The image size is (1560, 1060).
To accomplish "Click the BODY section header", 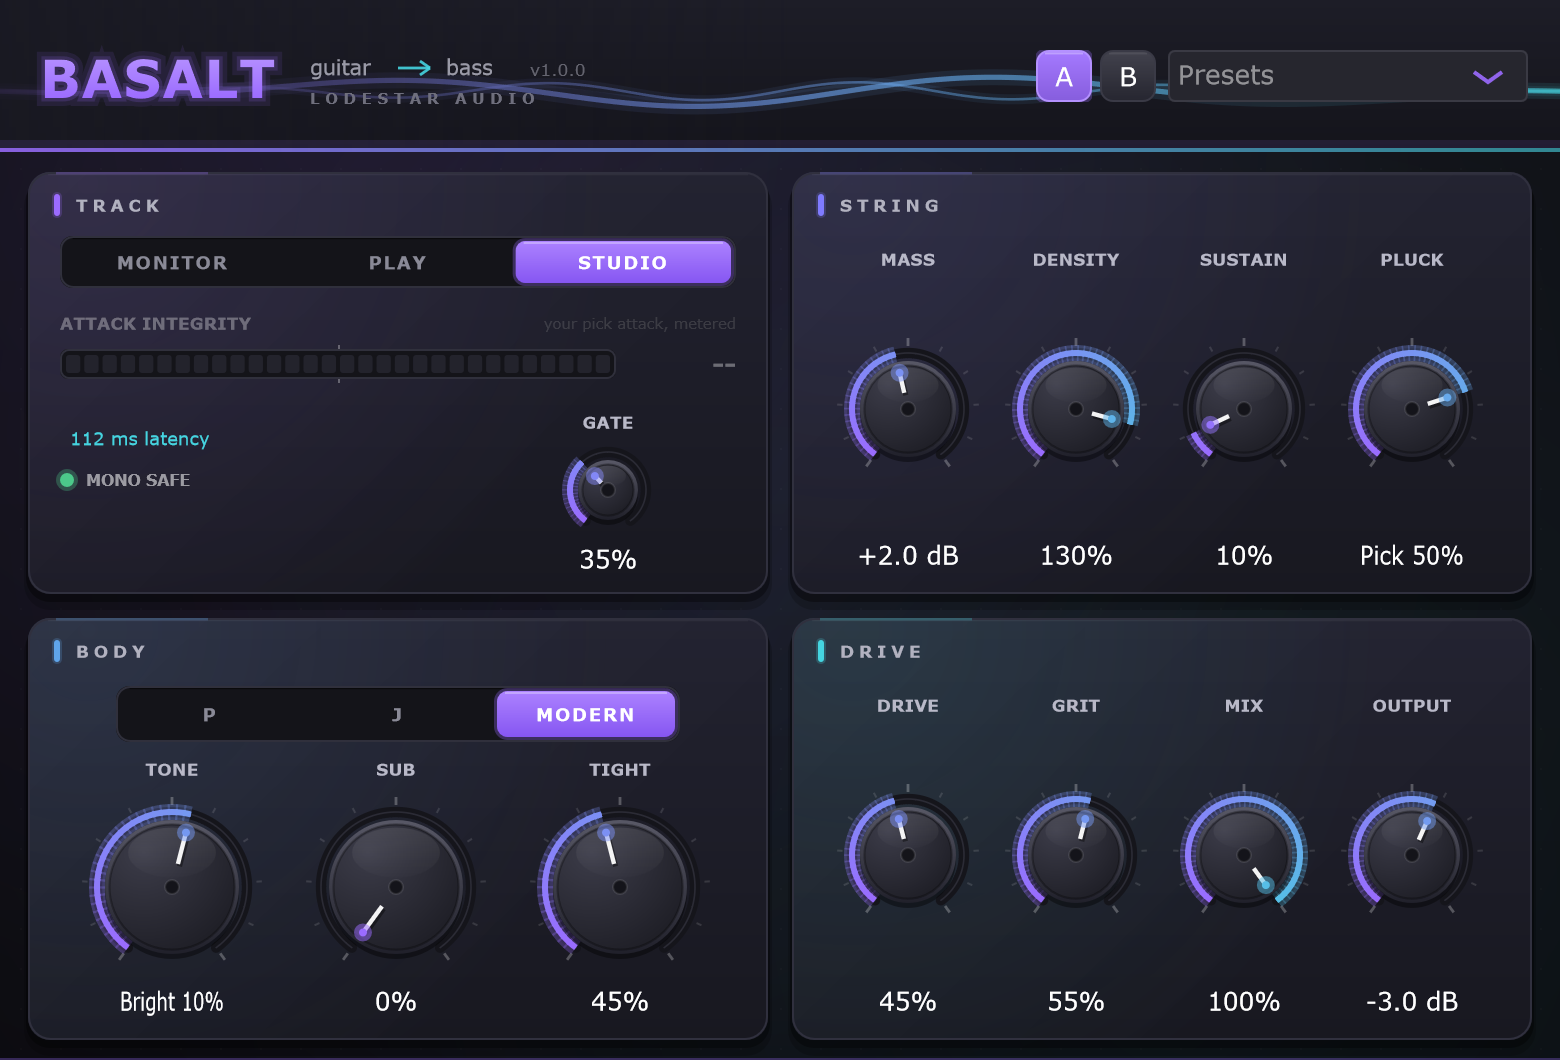I will (112, 652).
